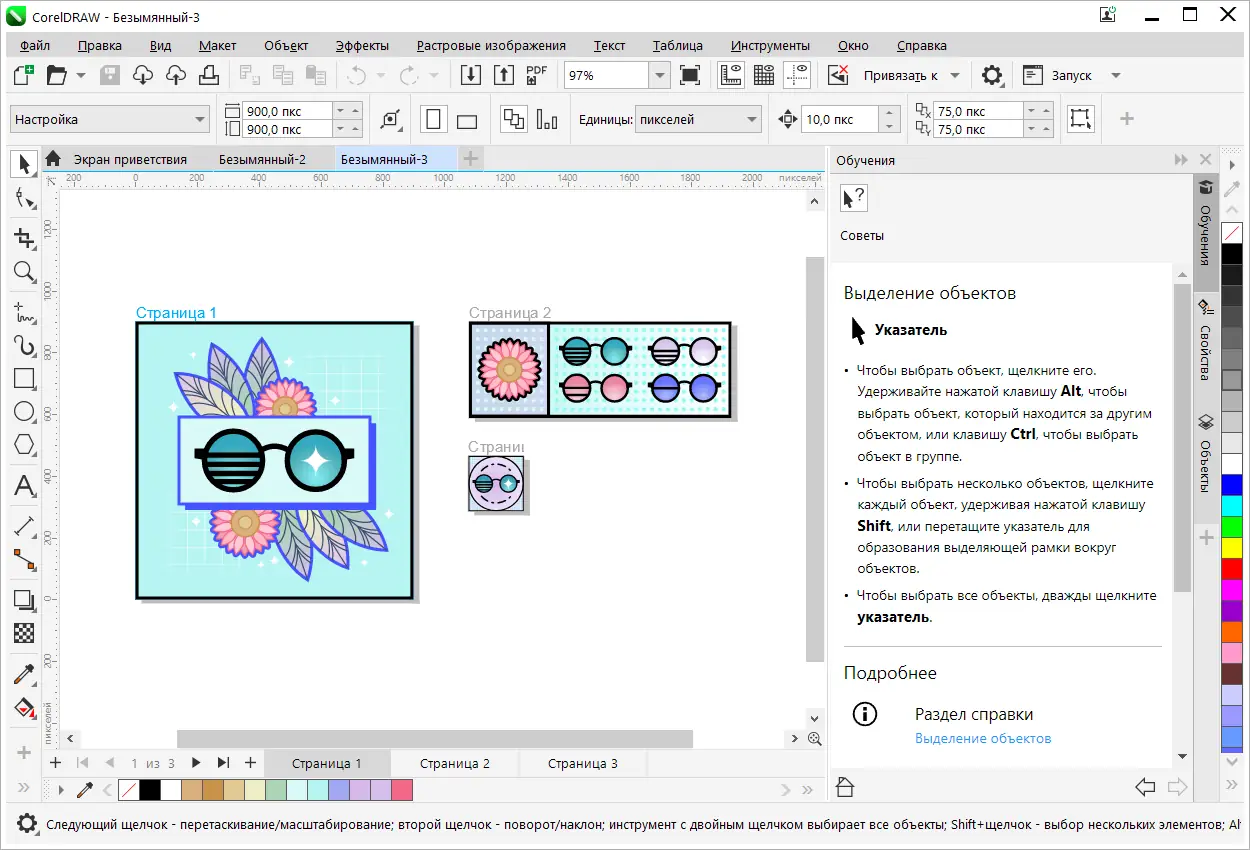Select the Transparency checkerboard tool
This screenshot has height=850, width=1250.
point(24,633)
